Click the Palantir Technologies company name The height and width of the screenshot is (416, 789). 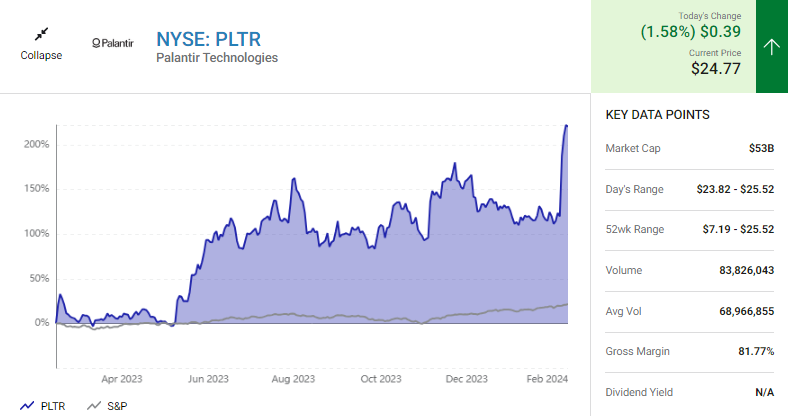(217, 58)
